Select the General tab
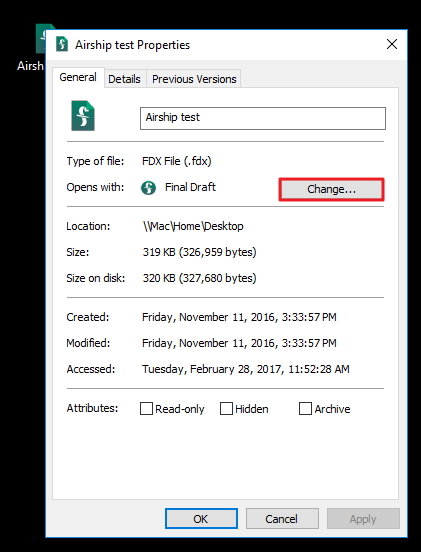The width and height of the screenshot is (421, 552). [x=78, y=77]
